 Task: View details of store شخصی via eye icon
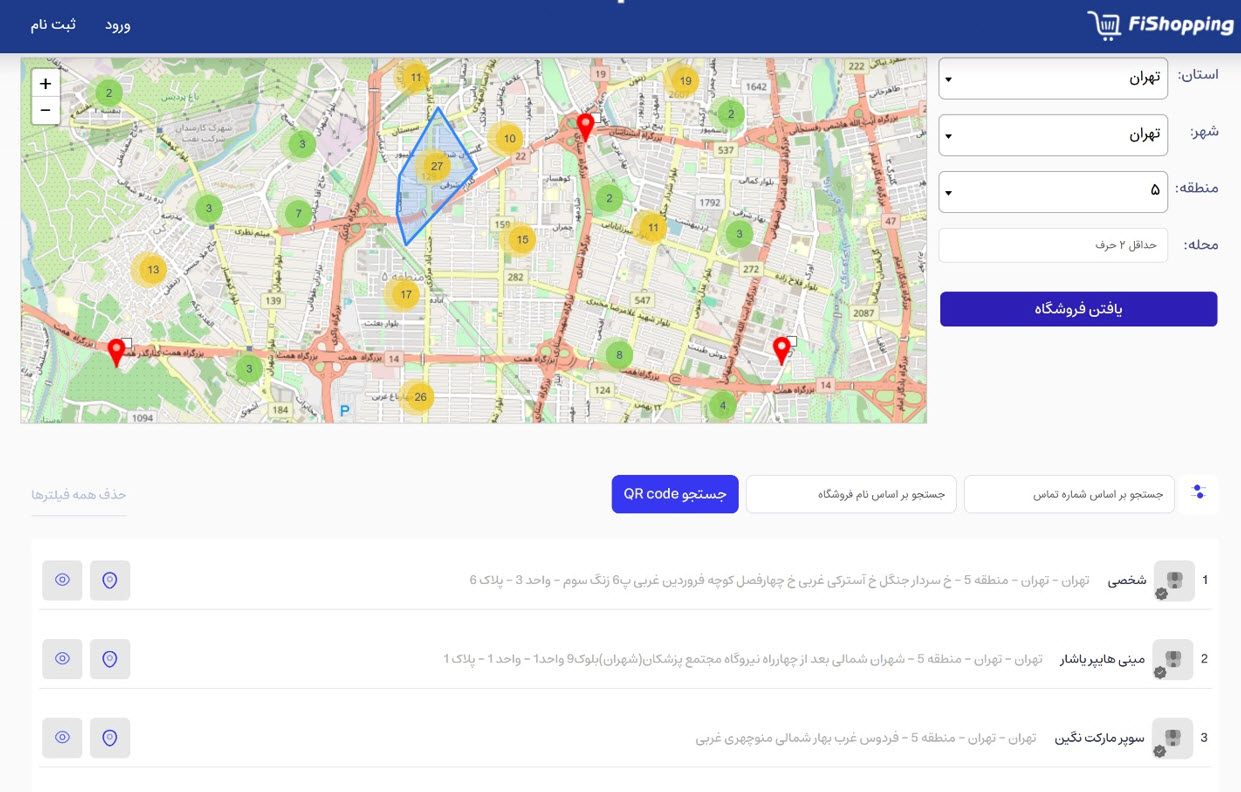[x=62, y=580]
